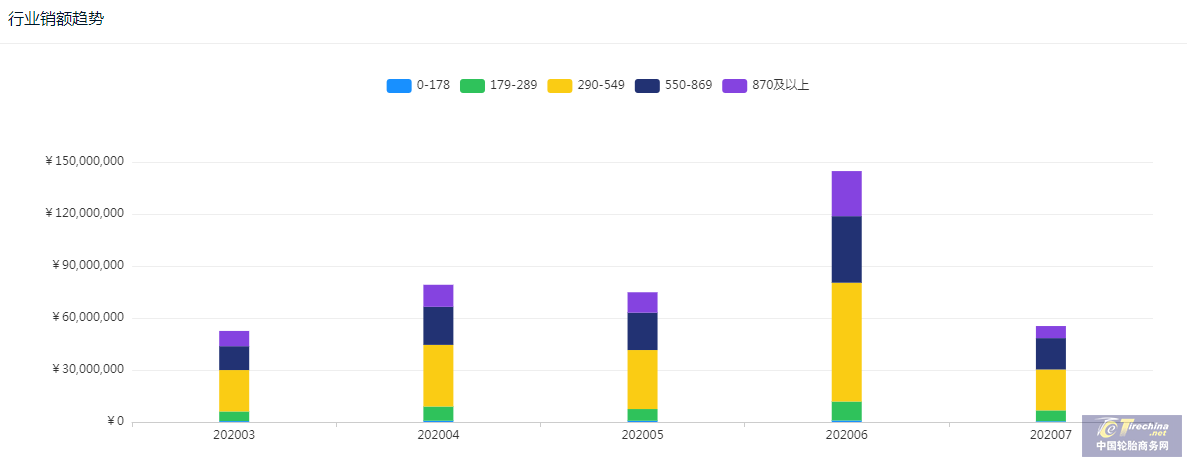This screenshot has height=462, width=1187.
Task: Click the yellow segment of the 202003 bar
Action: click(x=234, y=391)
